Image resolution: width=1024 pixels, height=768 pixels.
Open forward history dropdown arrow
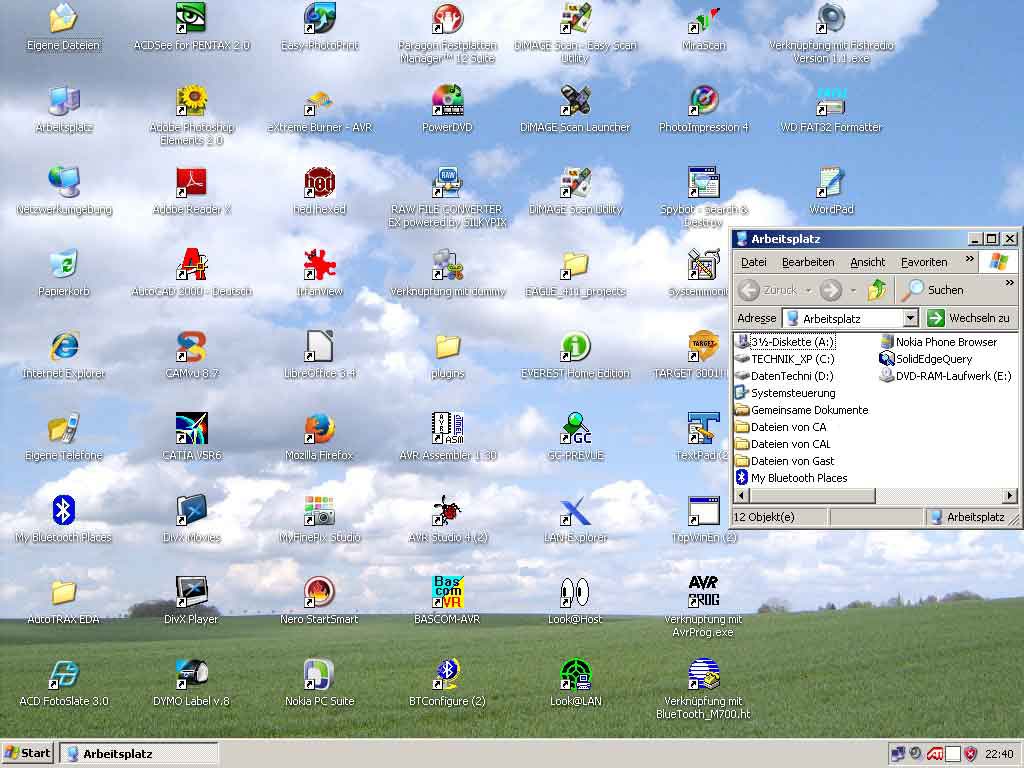[x=853, y=290]
